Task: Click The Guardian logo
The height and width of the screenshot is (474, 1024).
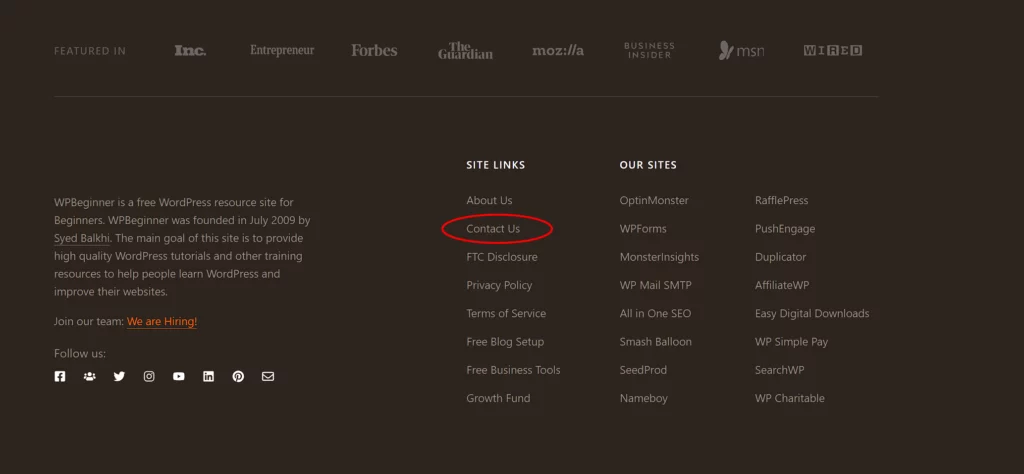Action: pyautogui.click(x=466, y=50)
